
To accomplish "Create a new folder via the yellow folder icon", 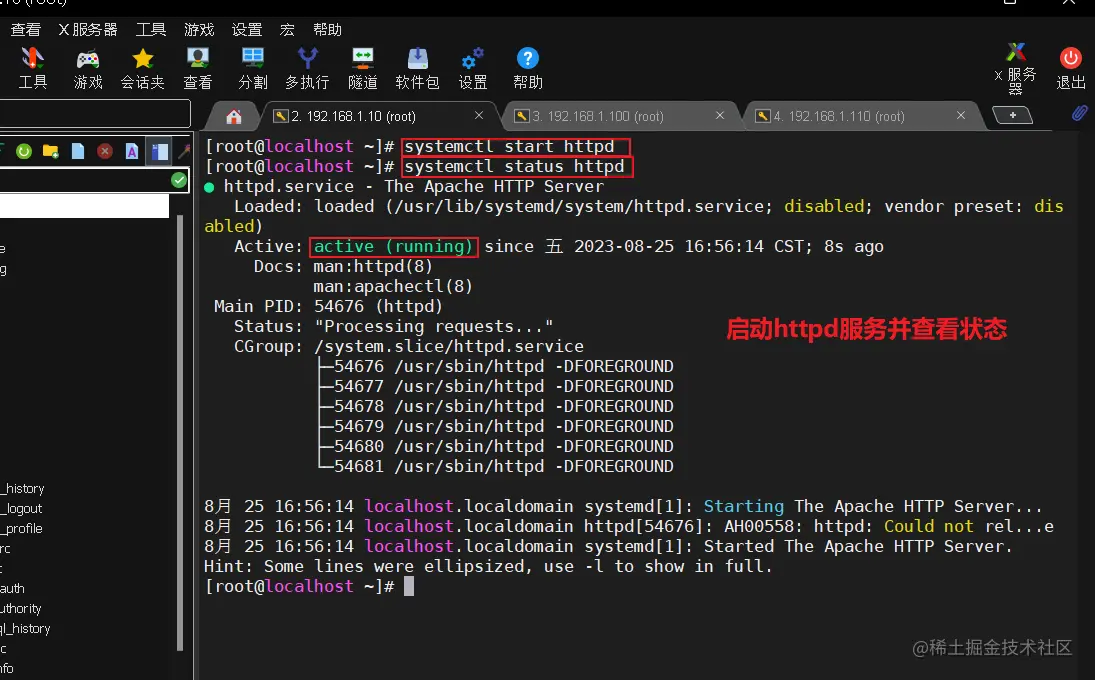I will coord(50,151).
